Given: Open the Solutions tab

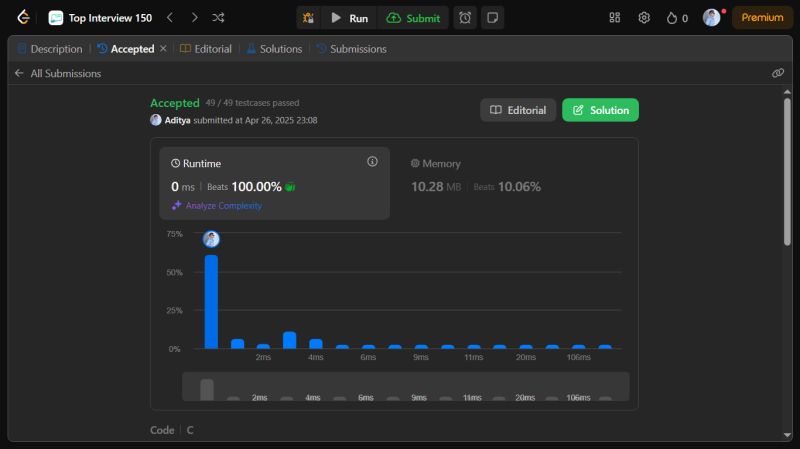Looking at the screenshot, I should [274, 49].
